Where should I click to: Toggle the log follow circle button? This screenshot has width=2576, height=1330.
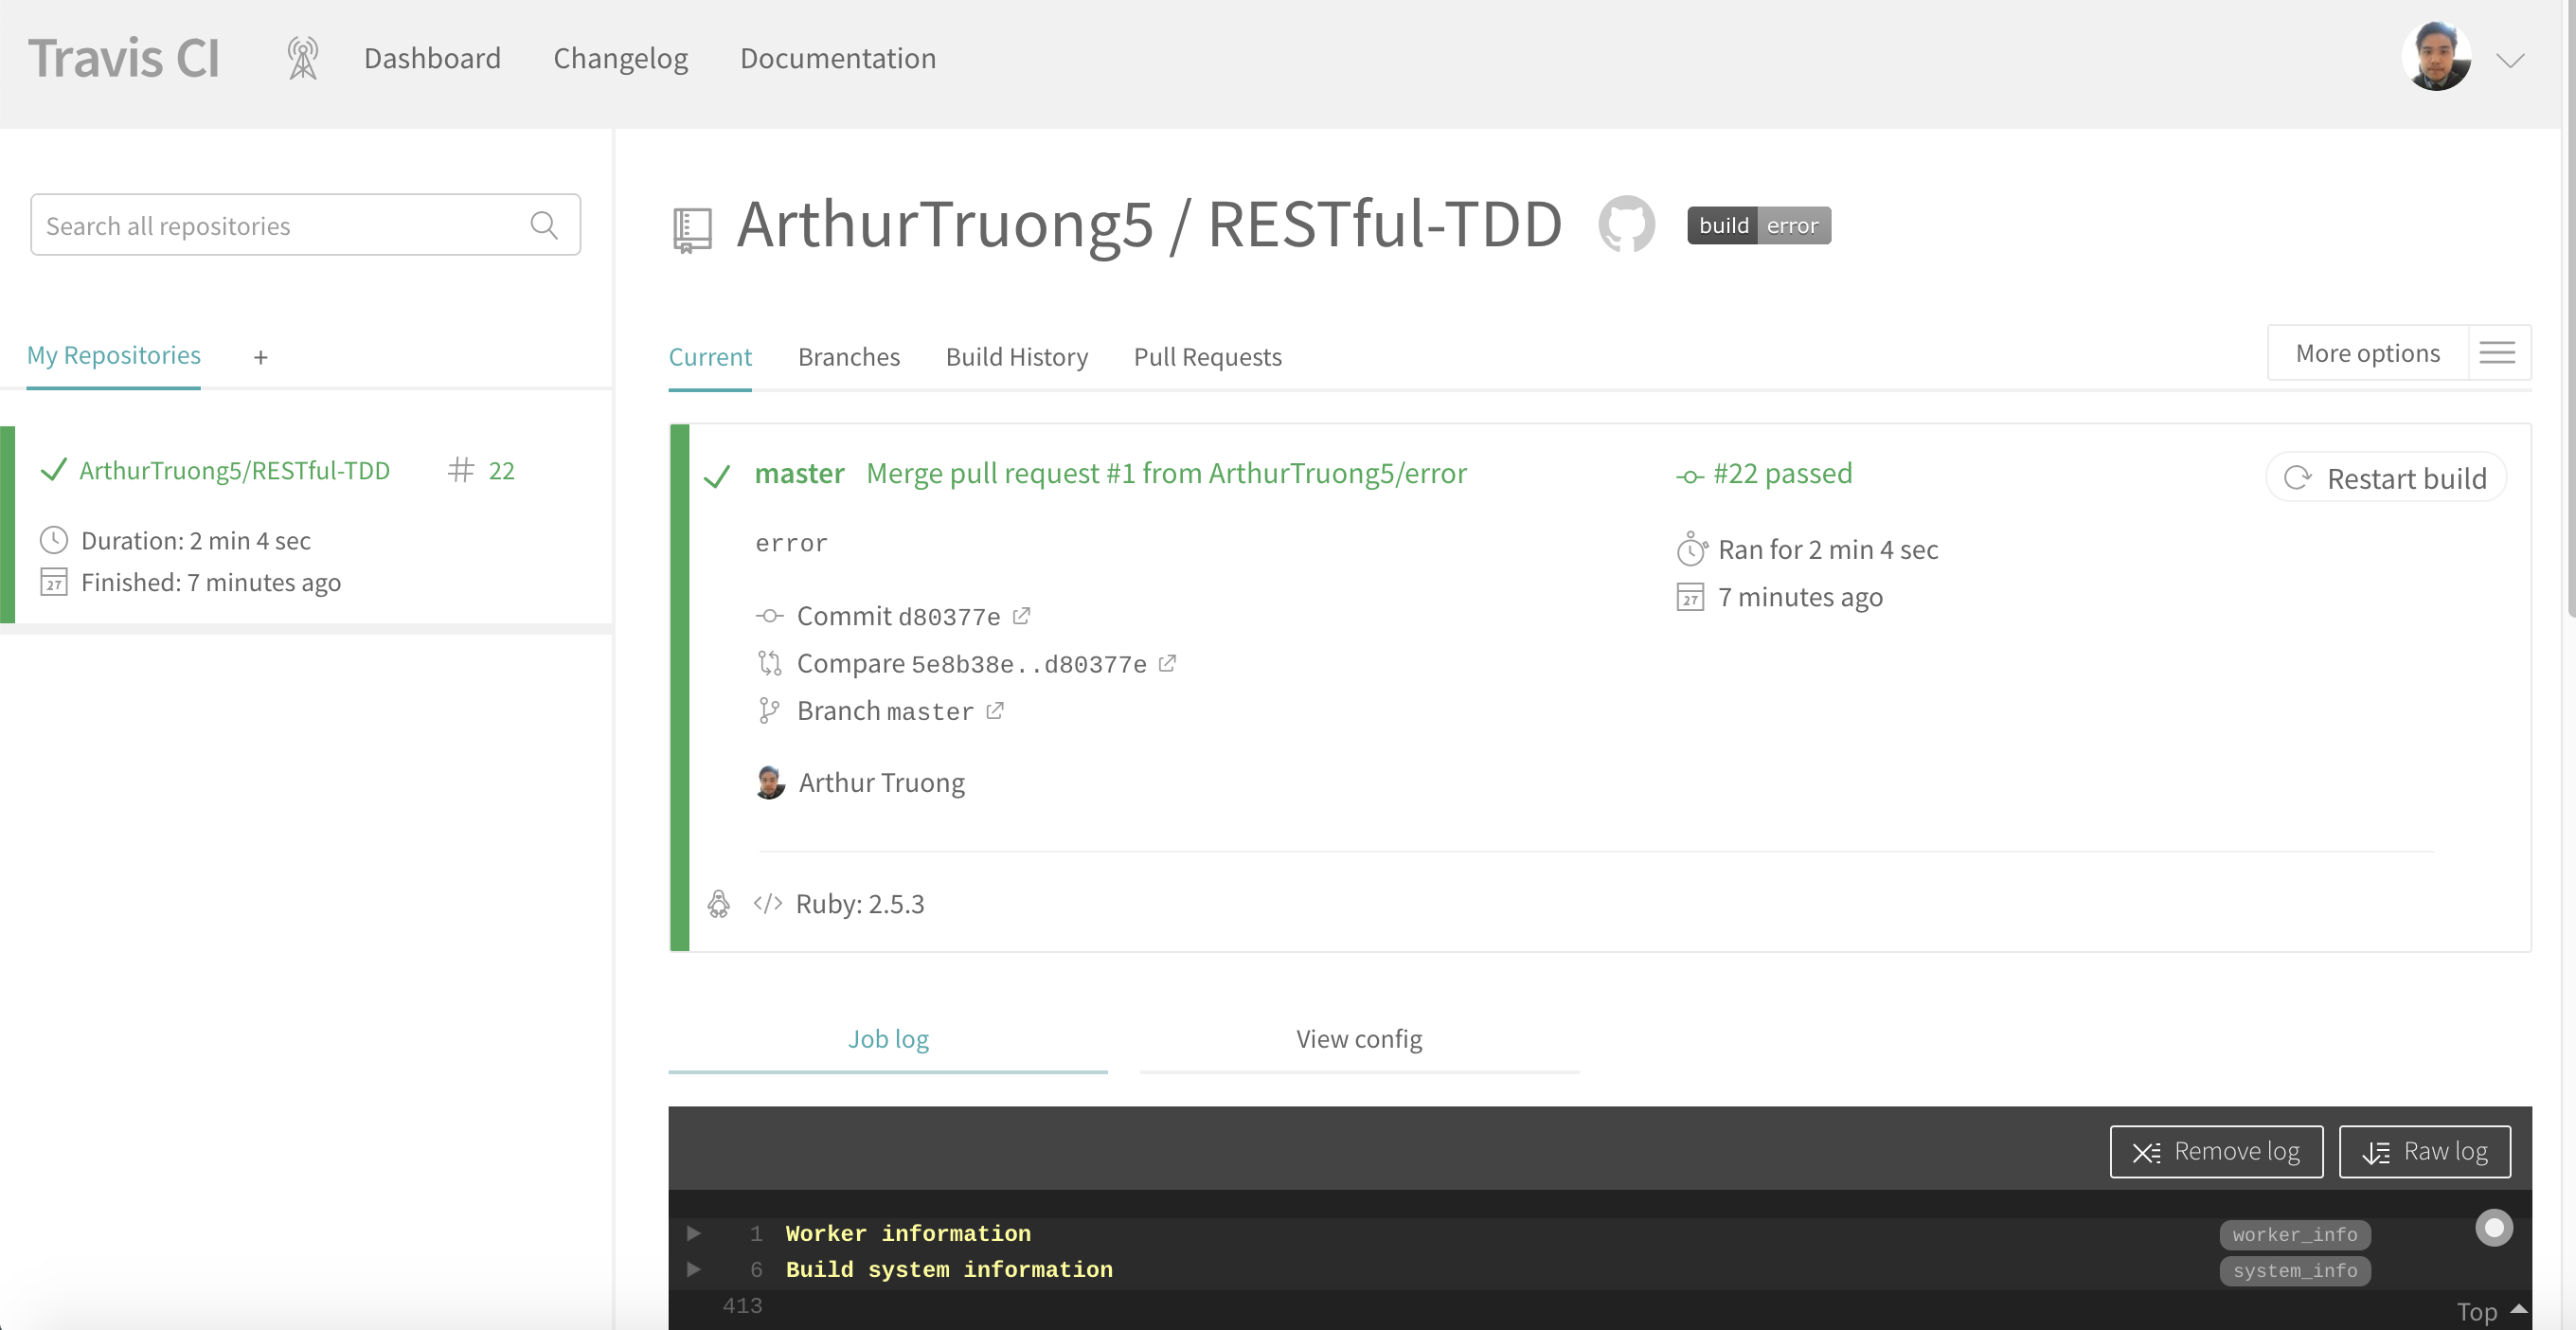2493,1227
